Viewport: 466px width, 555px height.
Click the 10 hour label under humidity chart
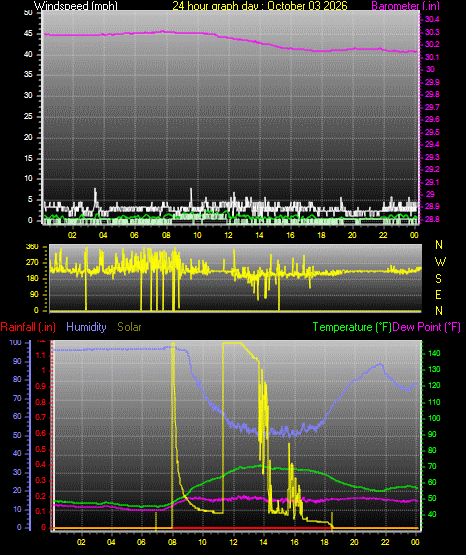(x=202, y=542)
